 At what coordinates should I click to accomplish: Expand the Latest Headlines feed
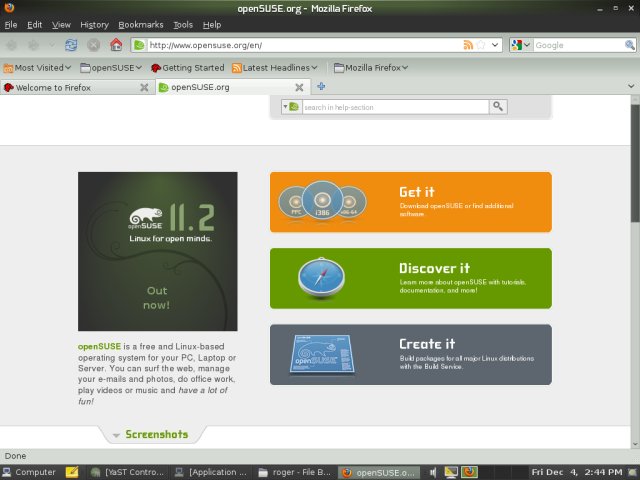(x=274, y=68)
